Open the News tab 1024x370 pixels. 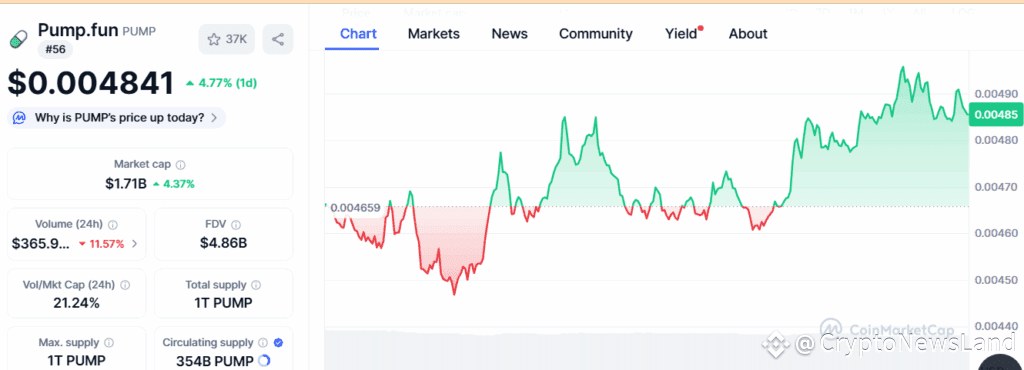[x=509, y=34]
